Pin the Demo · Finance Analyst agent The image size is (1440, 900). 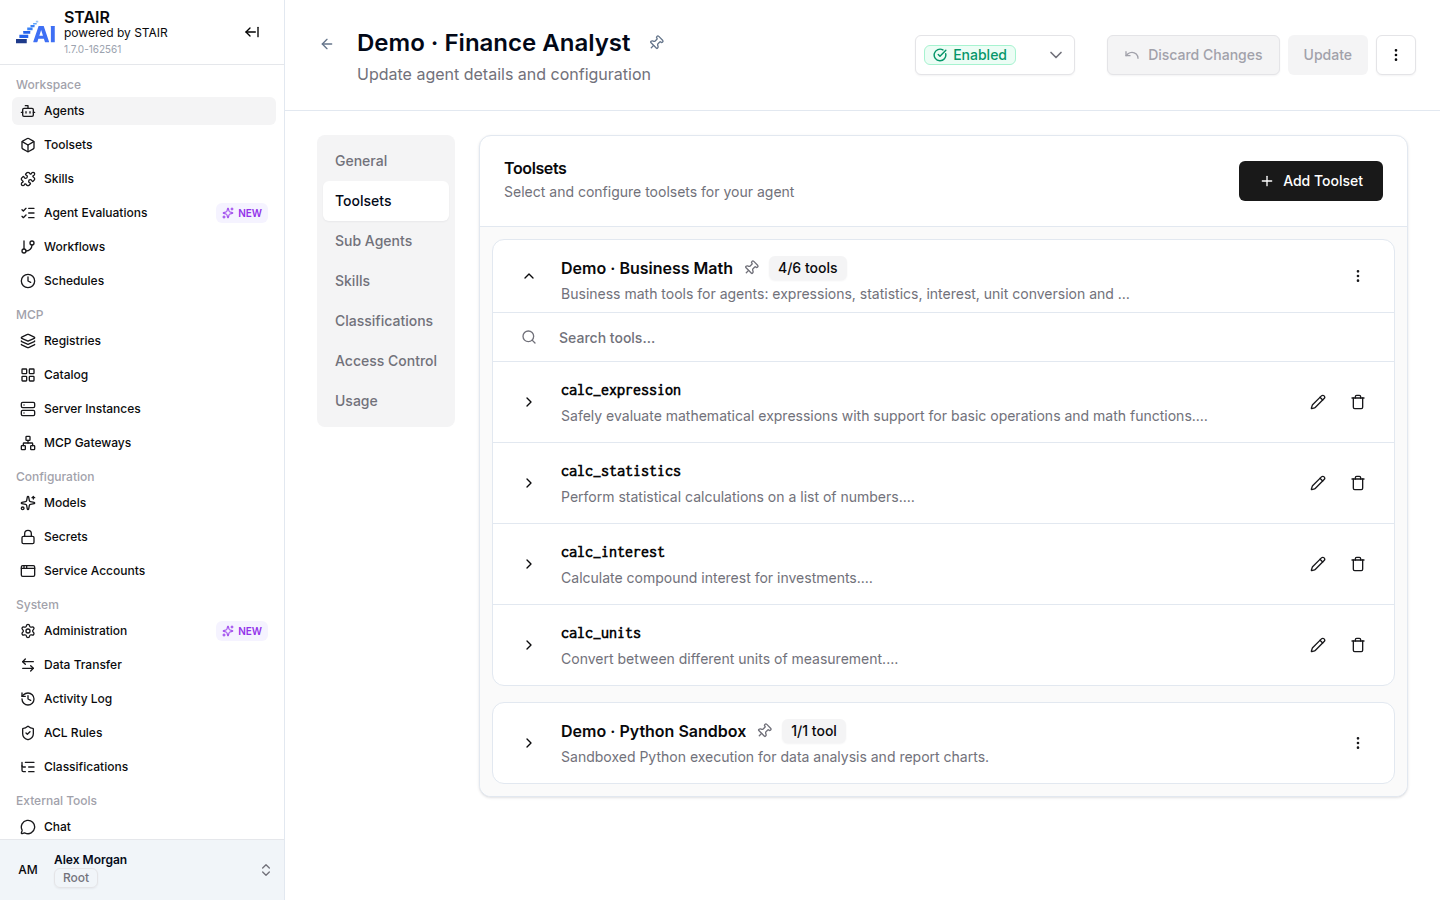click(656, 43)
